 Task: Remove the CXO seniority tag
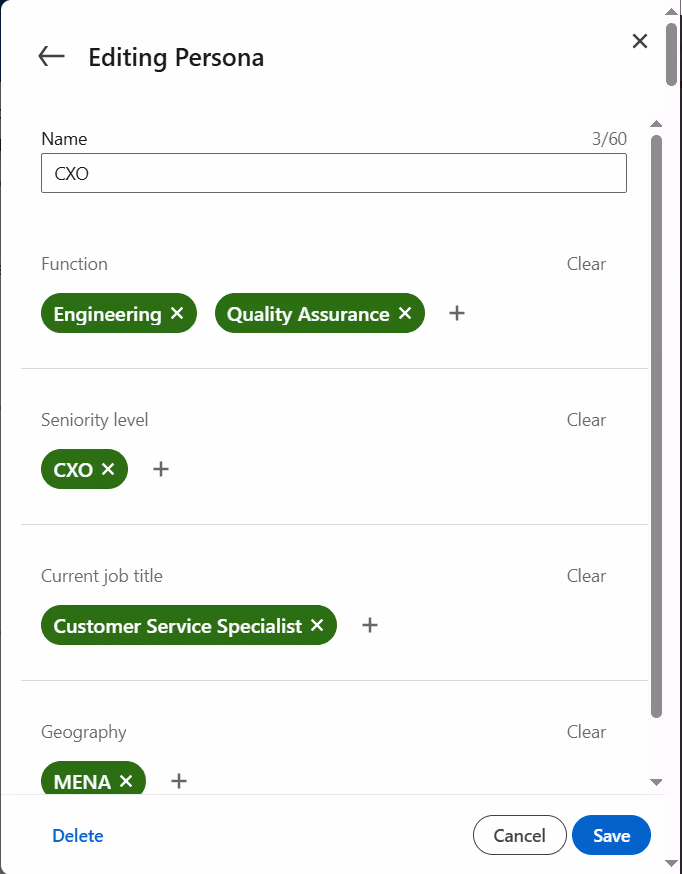(108, 469)
